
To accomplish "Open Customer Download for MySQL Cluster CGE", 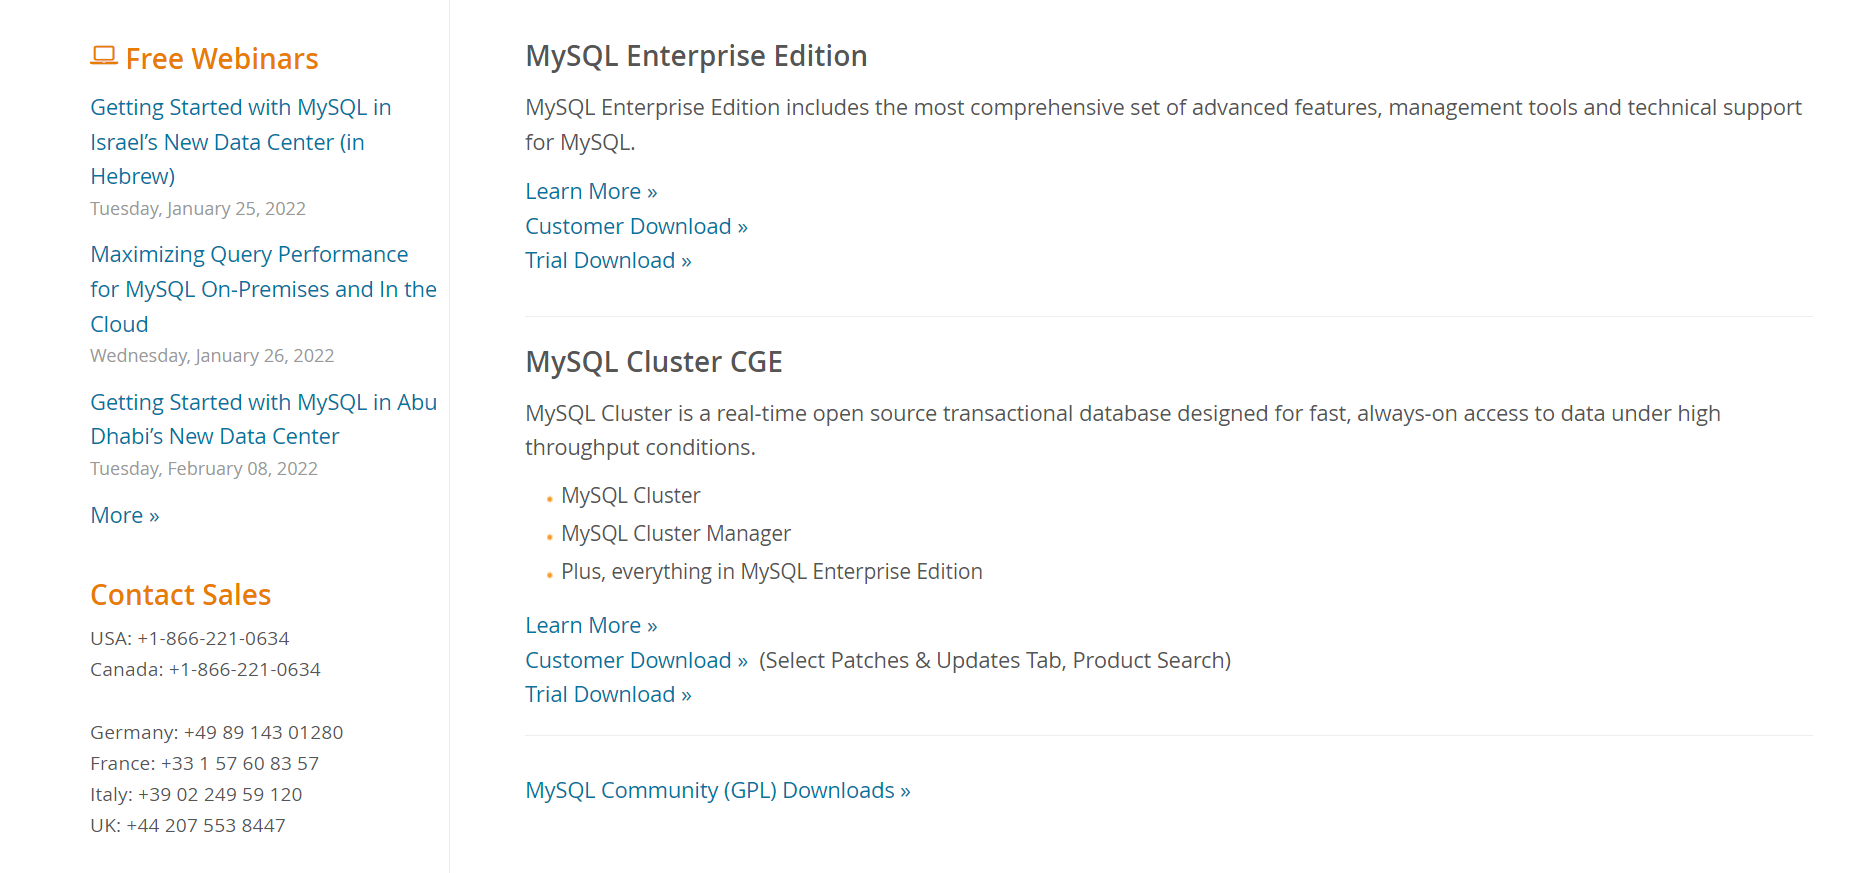I will (635, 660).
